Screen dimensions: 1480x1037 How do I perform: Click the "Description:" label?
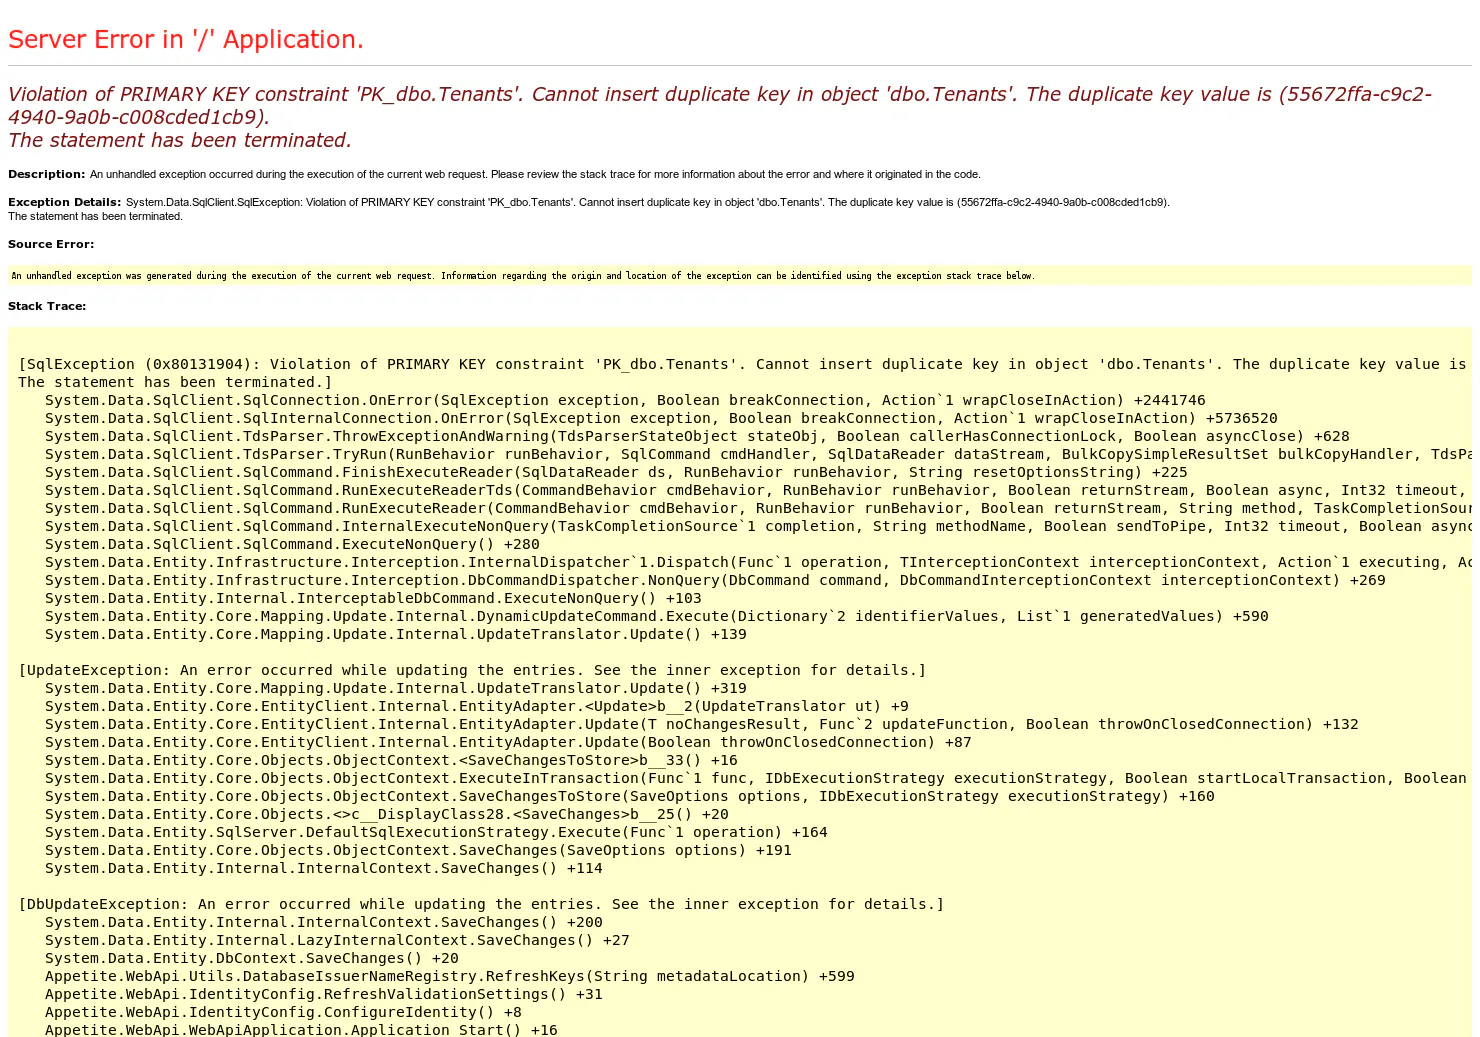coord(47,174)
